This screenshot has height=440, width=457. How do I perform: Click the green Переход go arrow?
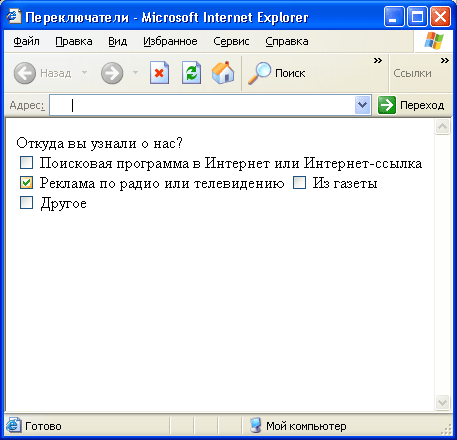coord(387,105)
